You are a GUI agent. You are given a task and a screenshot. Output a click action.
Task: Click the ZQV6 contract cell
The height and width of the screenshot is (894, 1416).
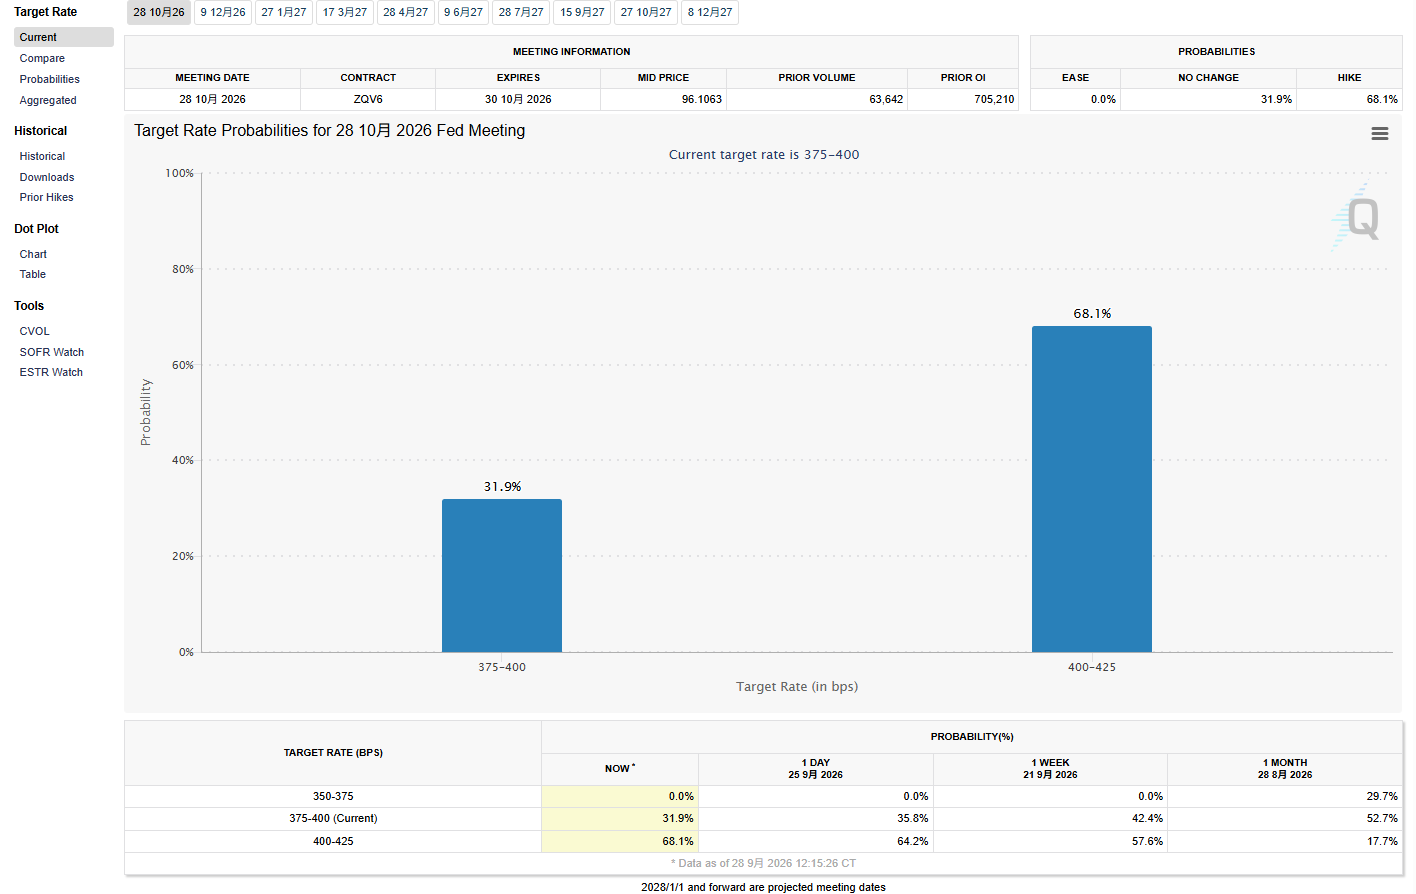click(368, 99)
